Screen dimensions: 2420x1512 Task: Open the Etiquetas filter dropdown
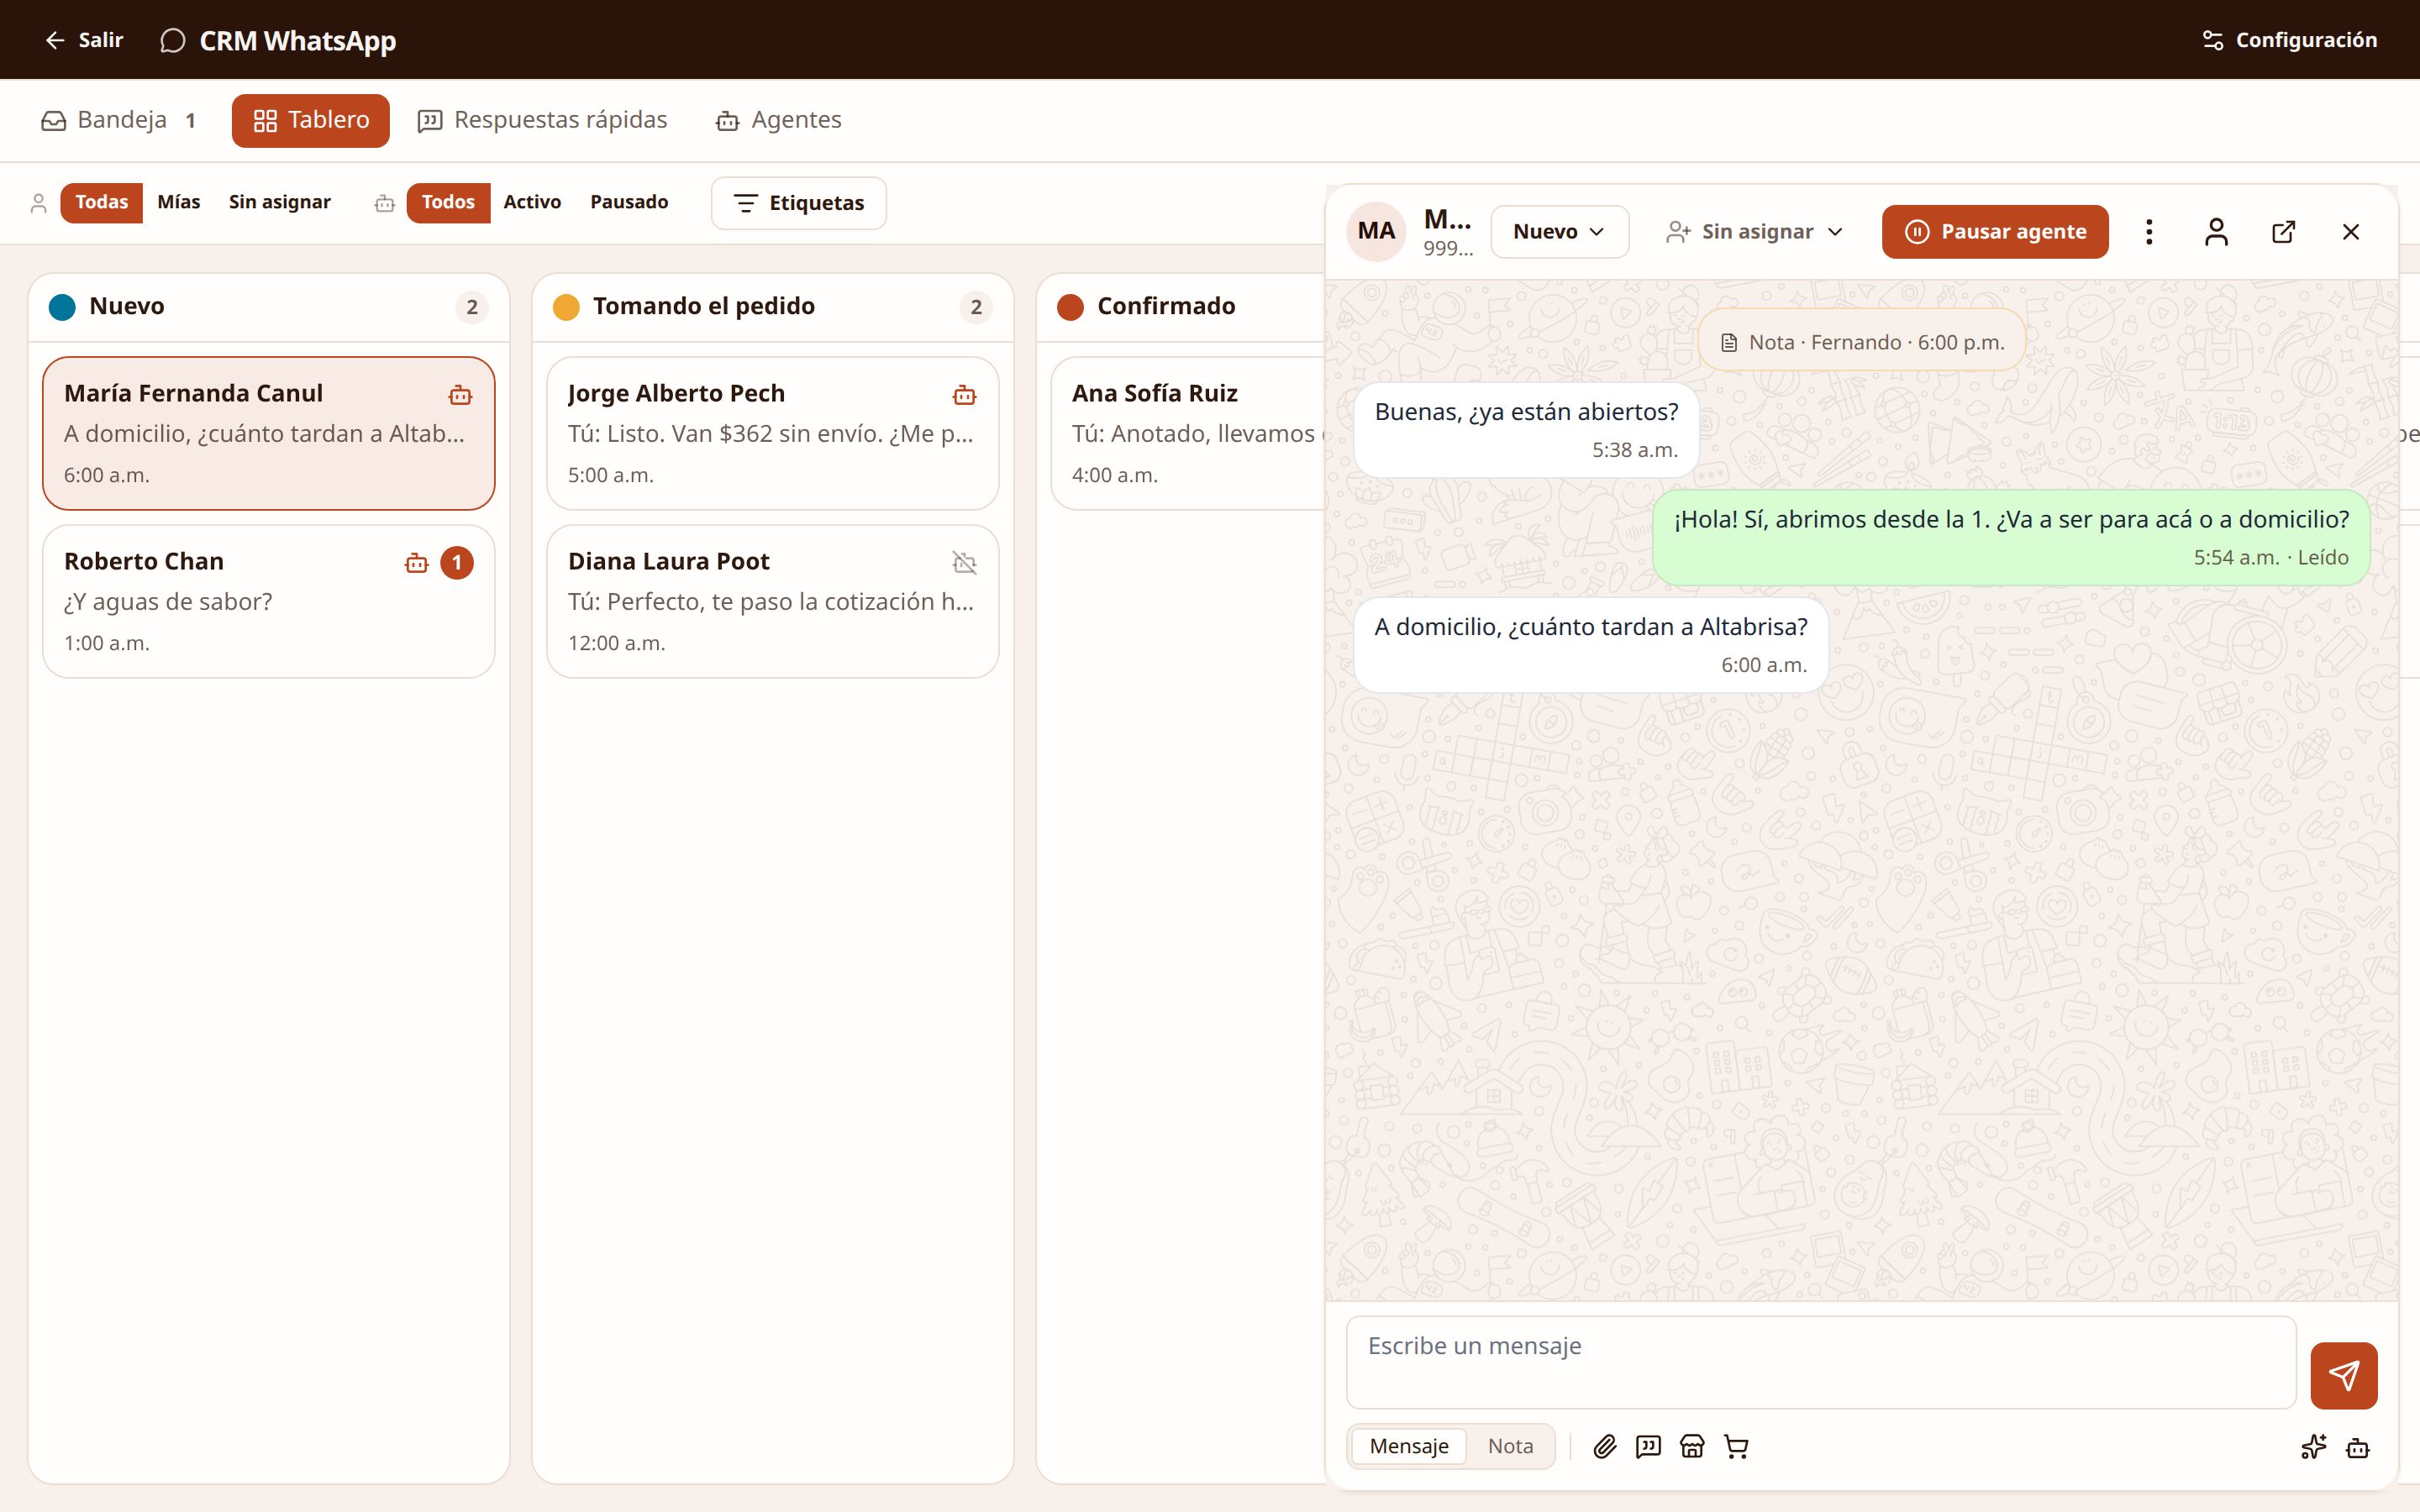click(x=798, y=203)
